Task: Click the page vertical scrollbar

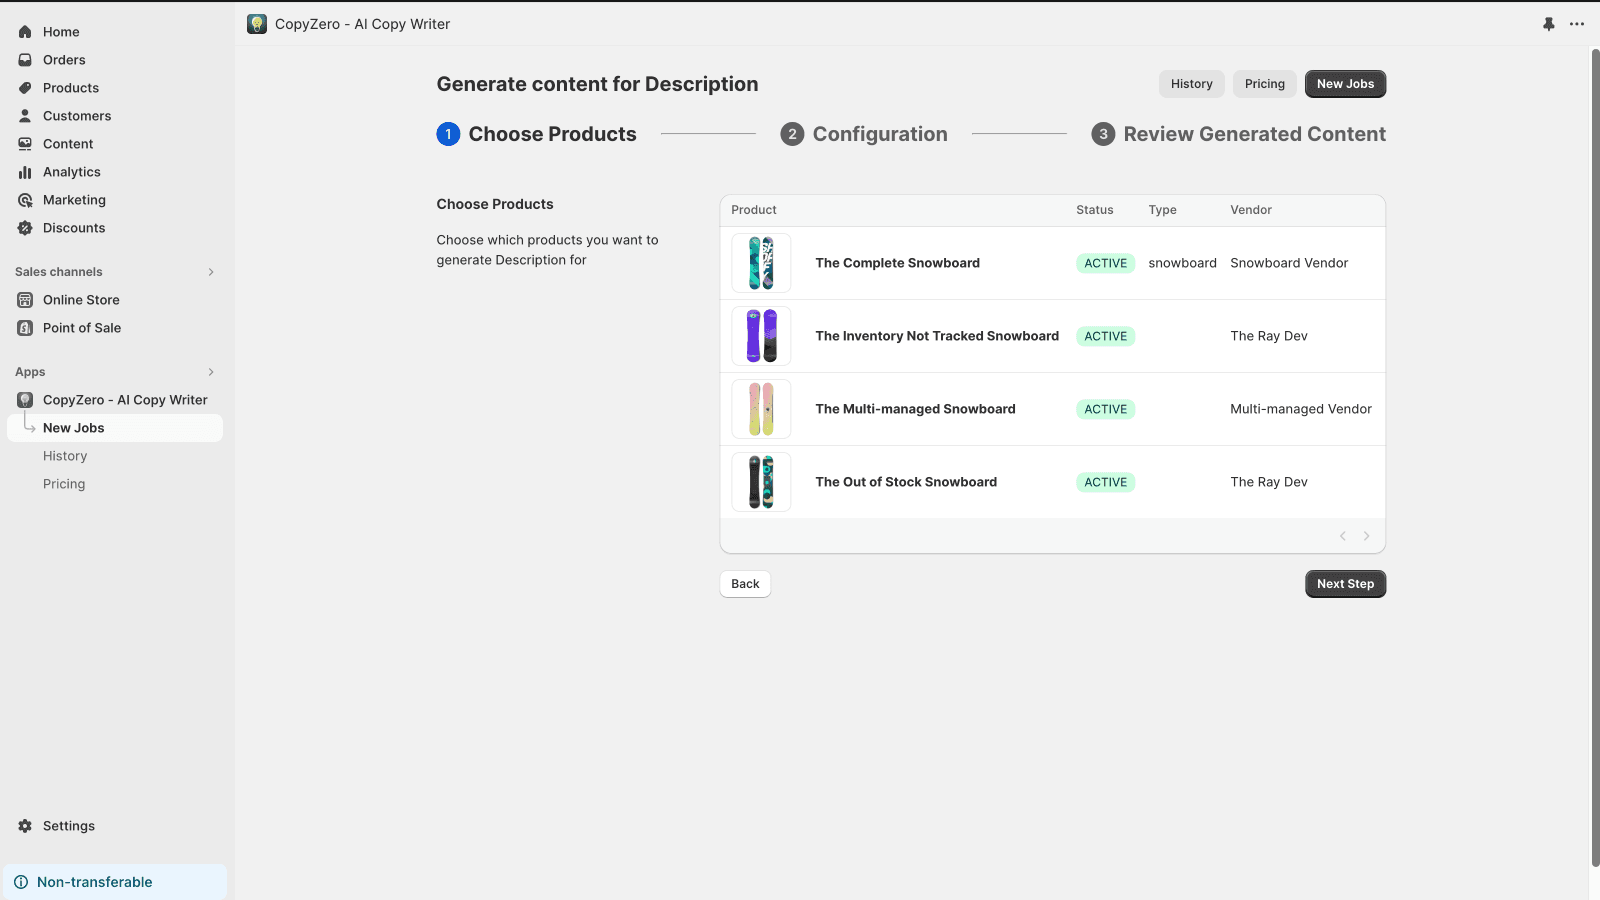Action: [x=1595, y=450]
